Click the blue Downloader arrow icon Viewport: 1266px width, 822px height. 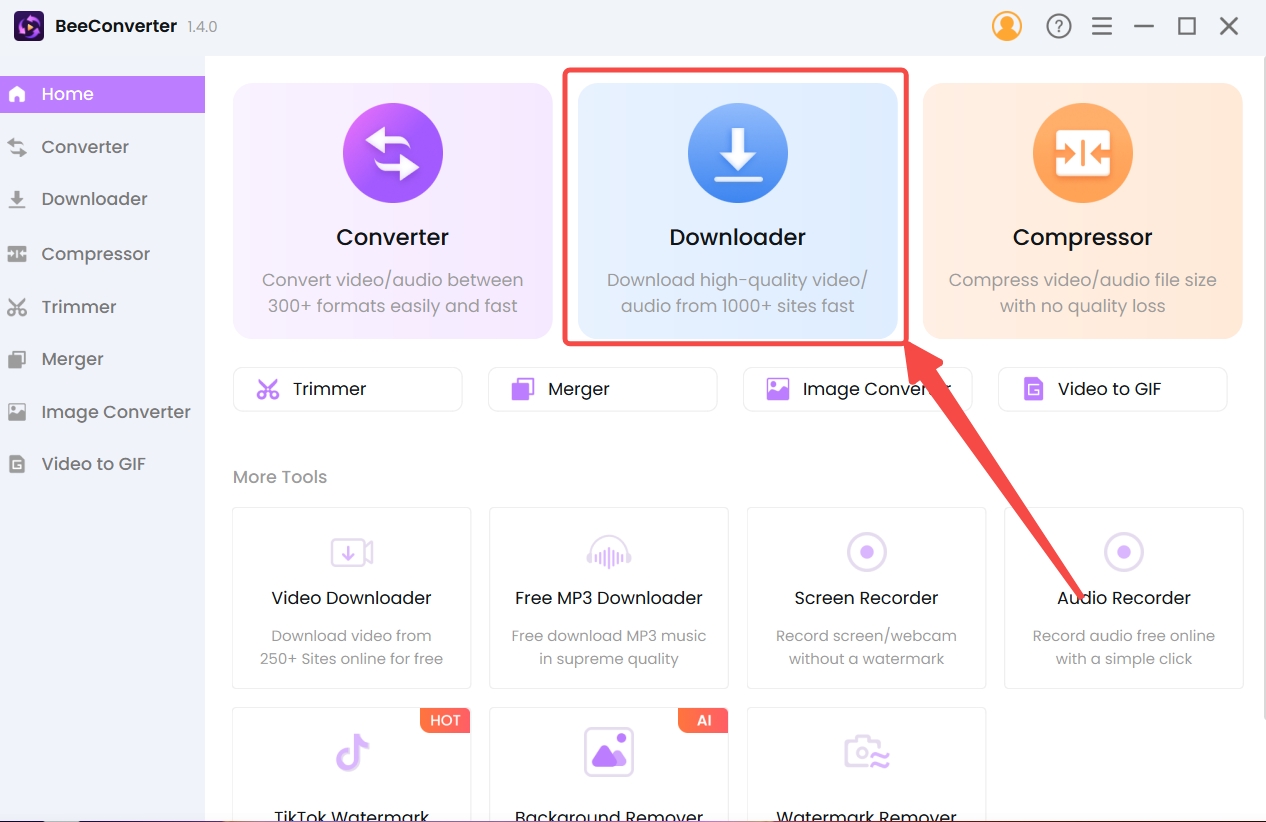click(x=738, y=153)
